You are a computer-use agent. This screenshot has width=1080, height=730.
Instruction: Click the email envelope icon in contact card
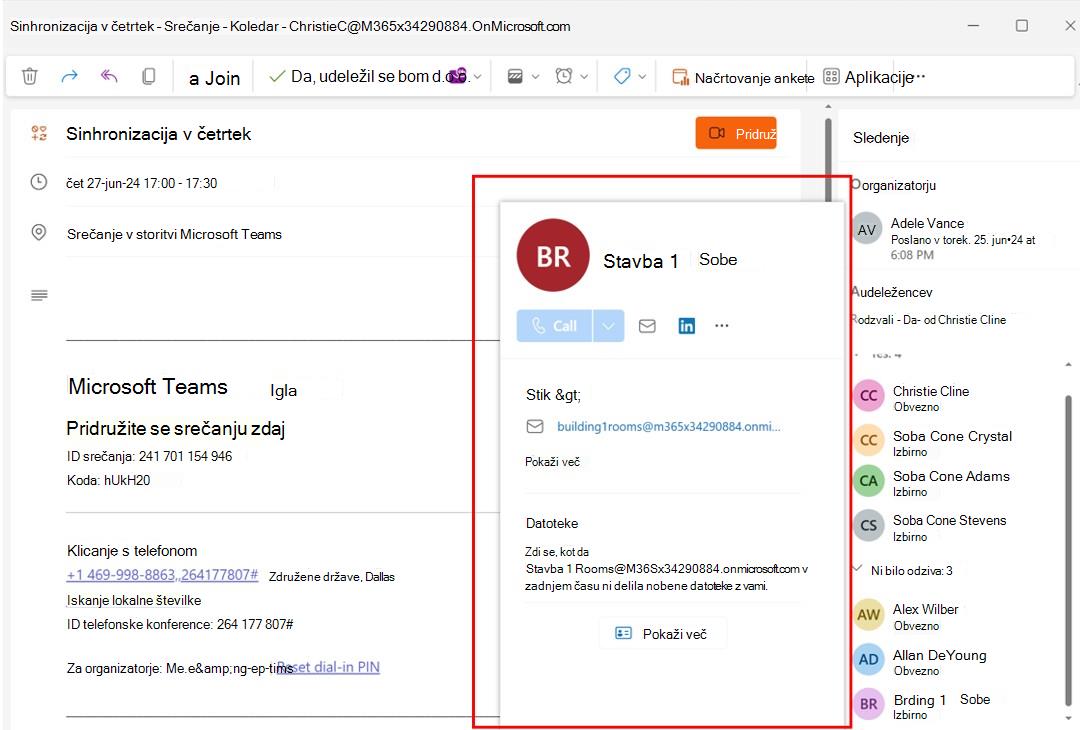[x=647, y=326]
